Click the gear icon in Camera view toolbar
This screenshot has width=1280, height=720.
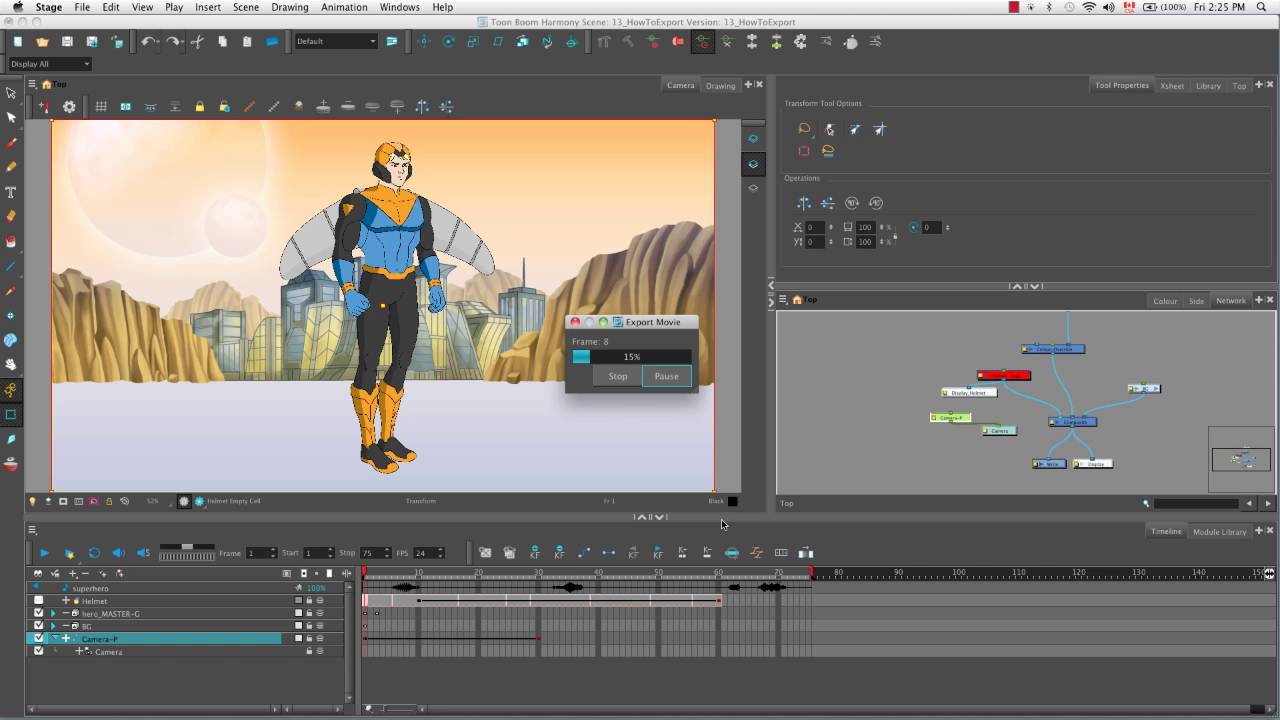[69, 106]
